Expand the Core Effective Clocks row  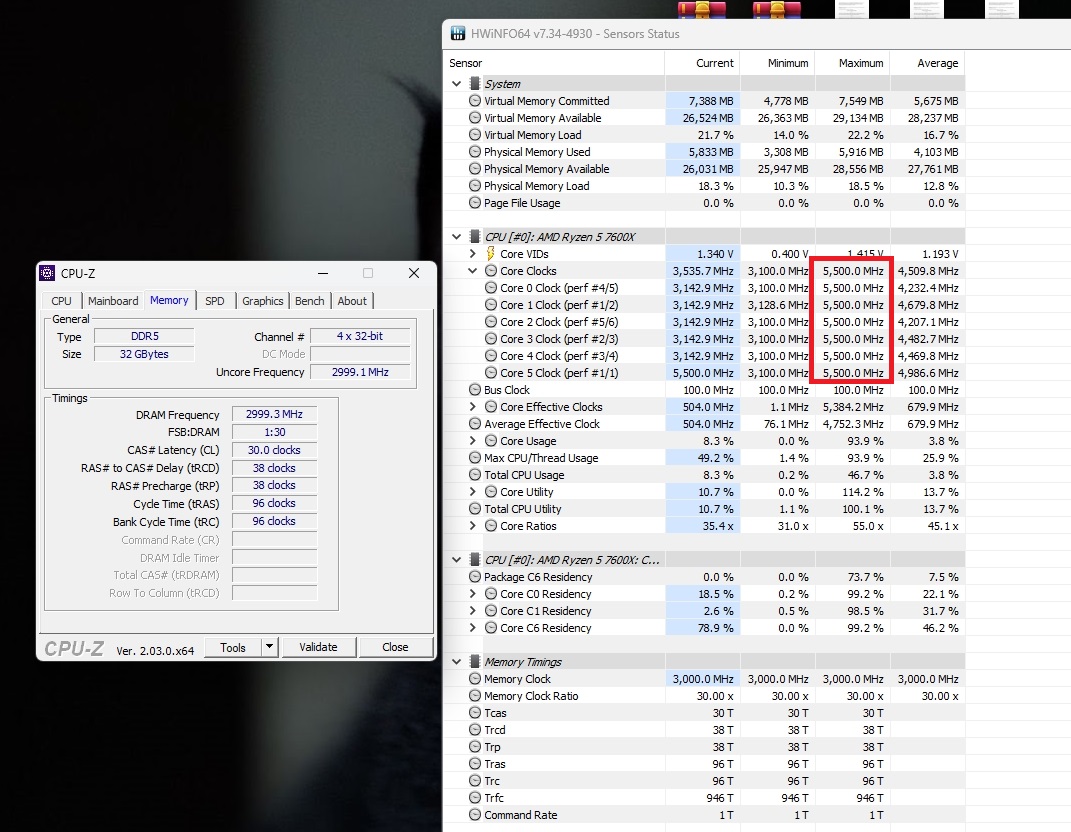click(x=472, y=406)
